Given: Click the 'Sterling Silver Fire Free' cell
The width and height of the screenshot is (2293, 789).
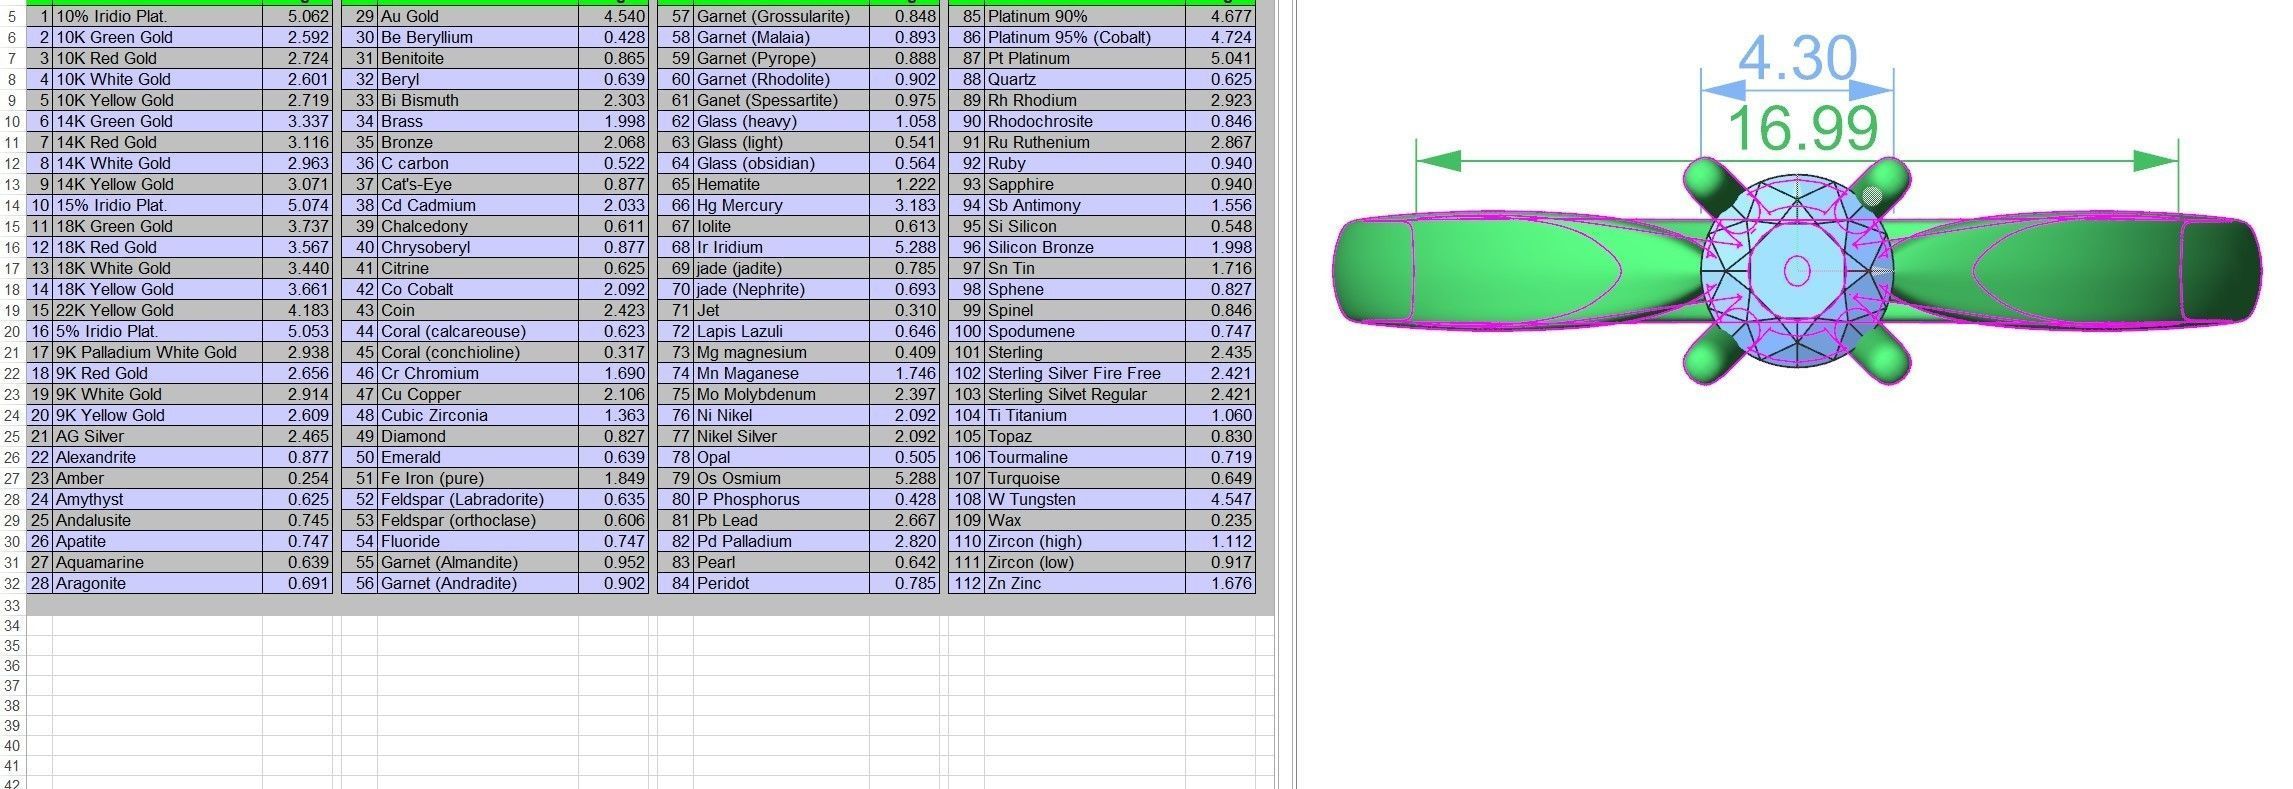Looking at the screenshot, I should [x=1085, y=373].
